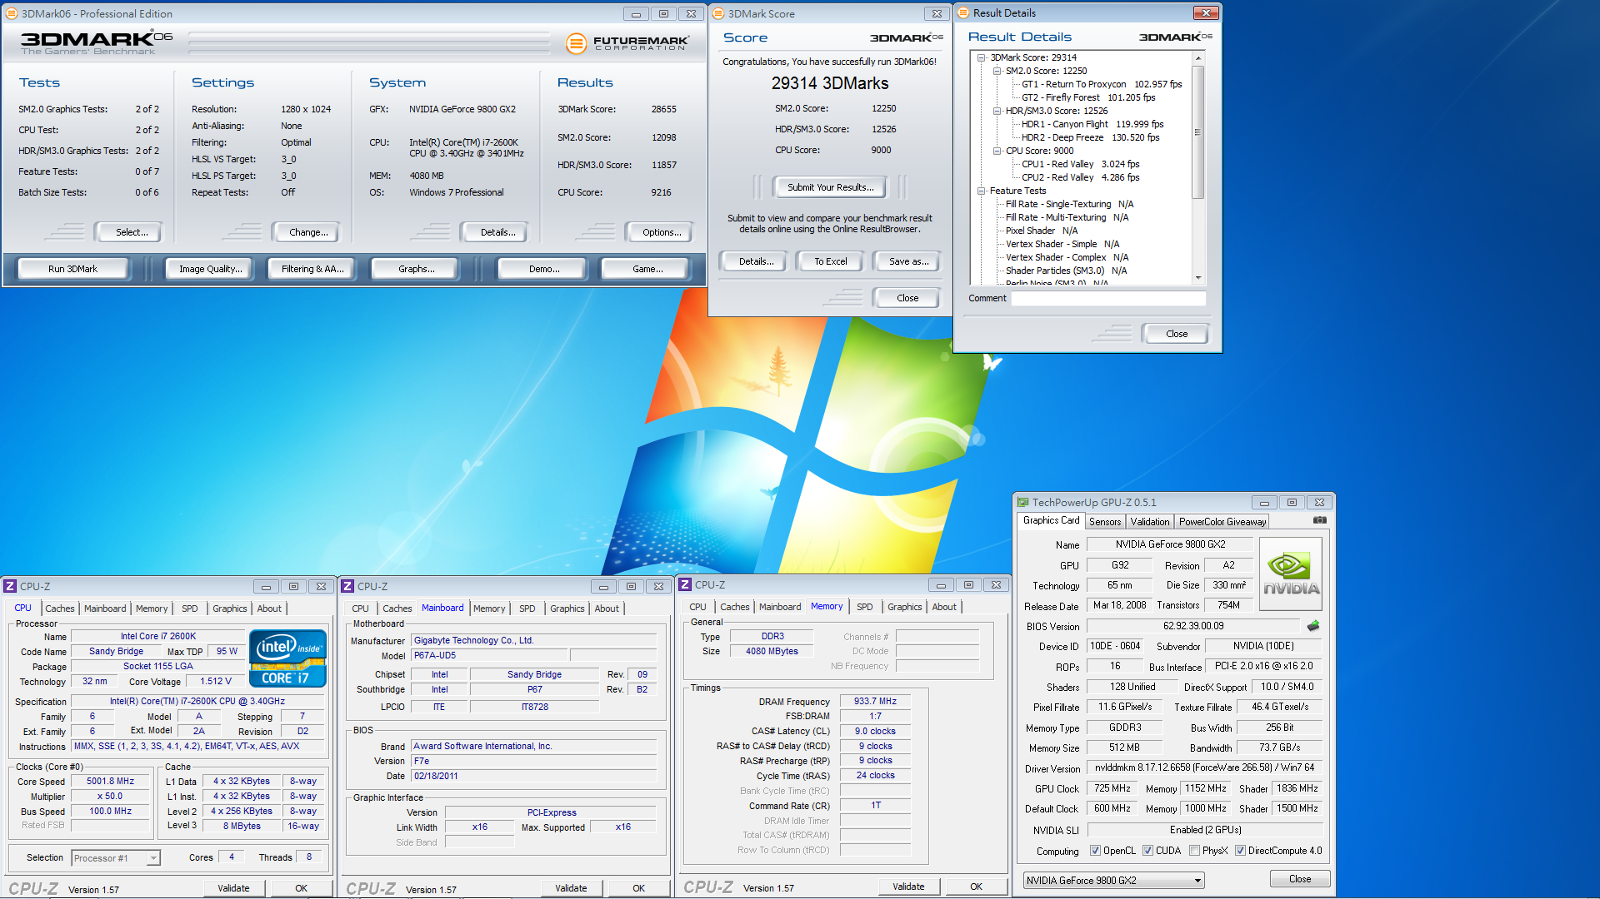The image size is (1600, 899).
Task: Click the Enabled (2 GPUs) SLI value
Action: (x=1205, y=830)
